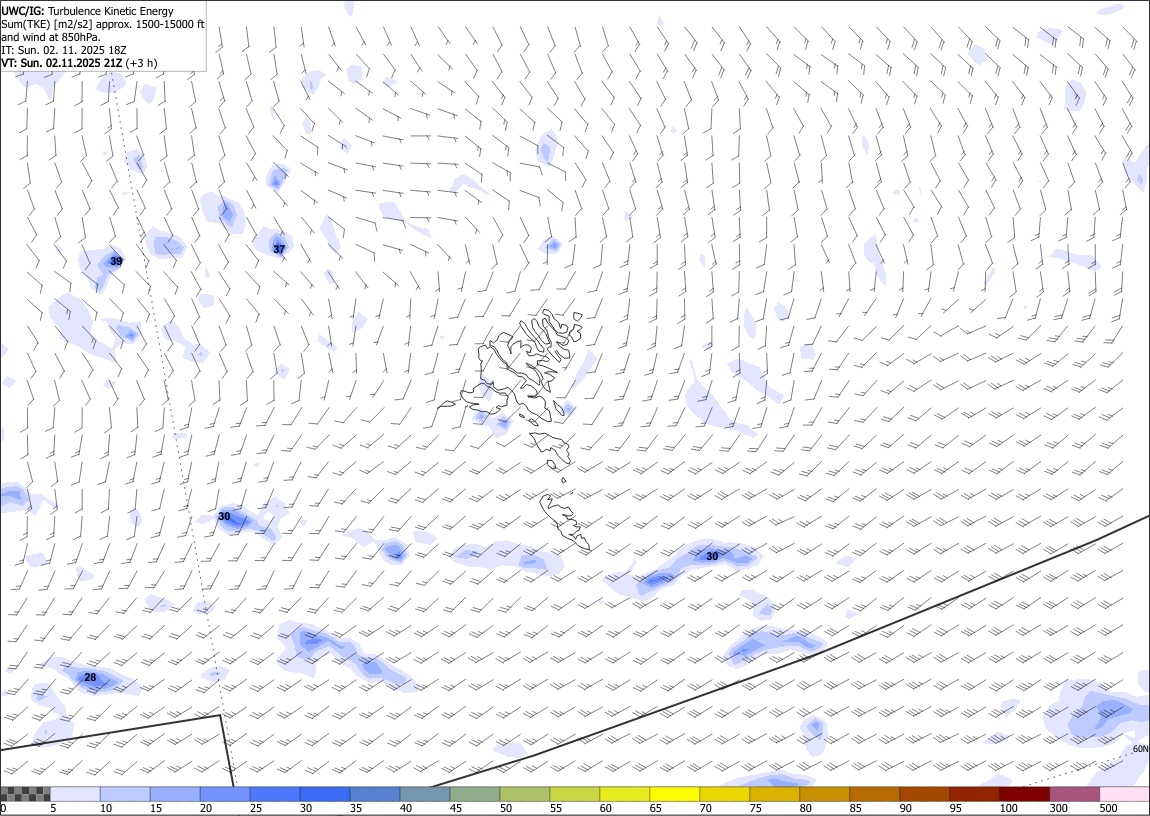Click the 'IT: Sun. 02. 11. 2025 18Z' line
1150x816 pixels.
click(x=64, y=50)
